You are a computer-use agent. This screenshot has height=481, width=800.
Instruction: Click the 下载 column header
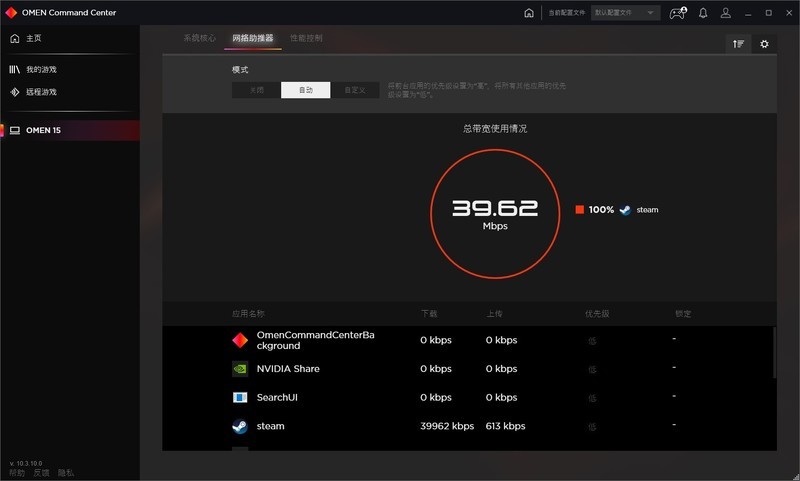pyautogui.click(x=429, y=313)
